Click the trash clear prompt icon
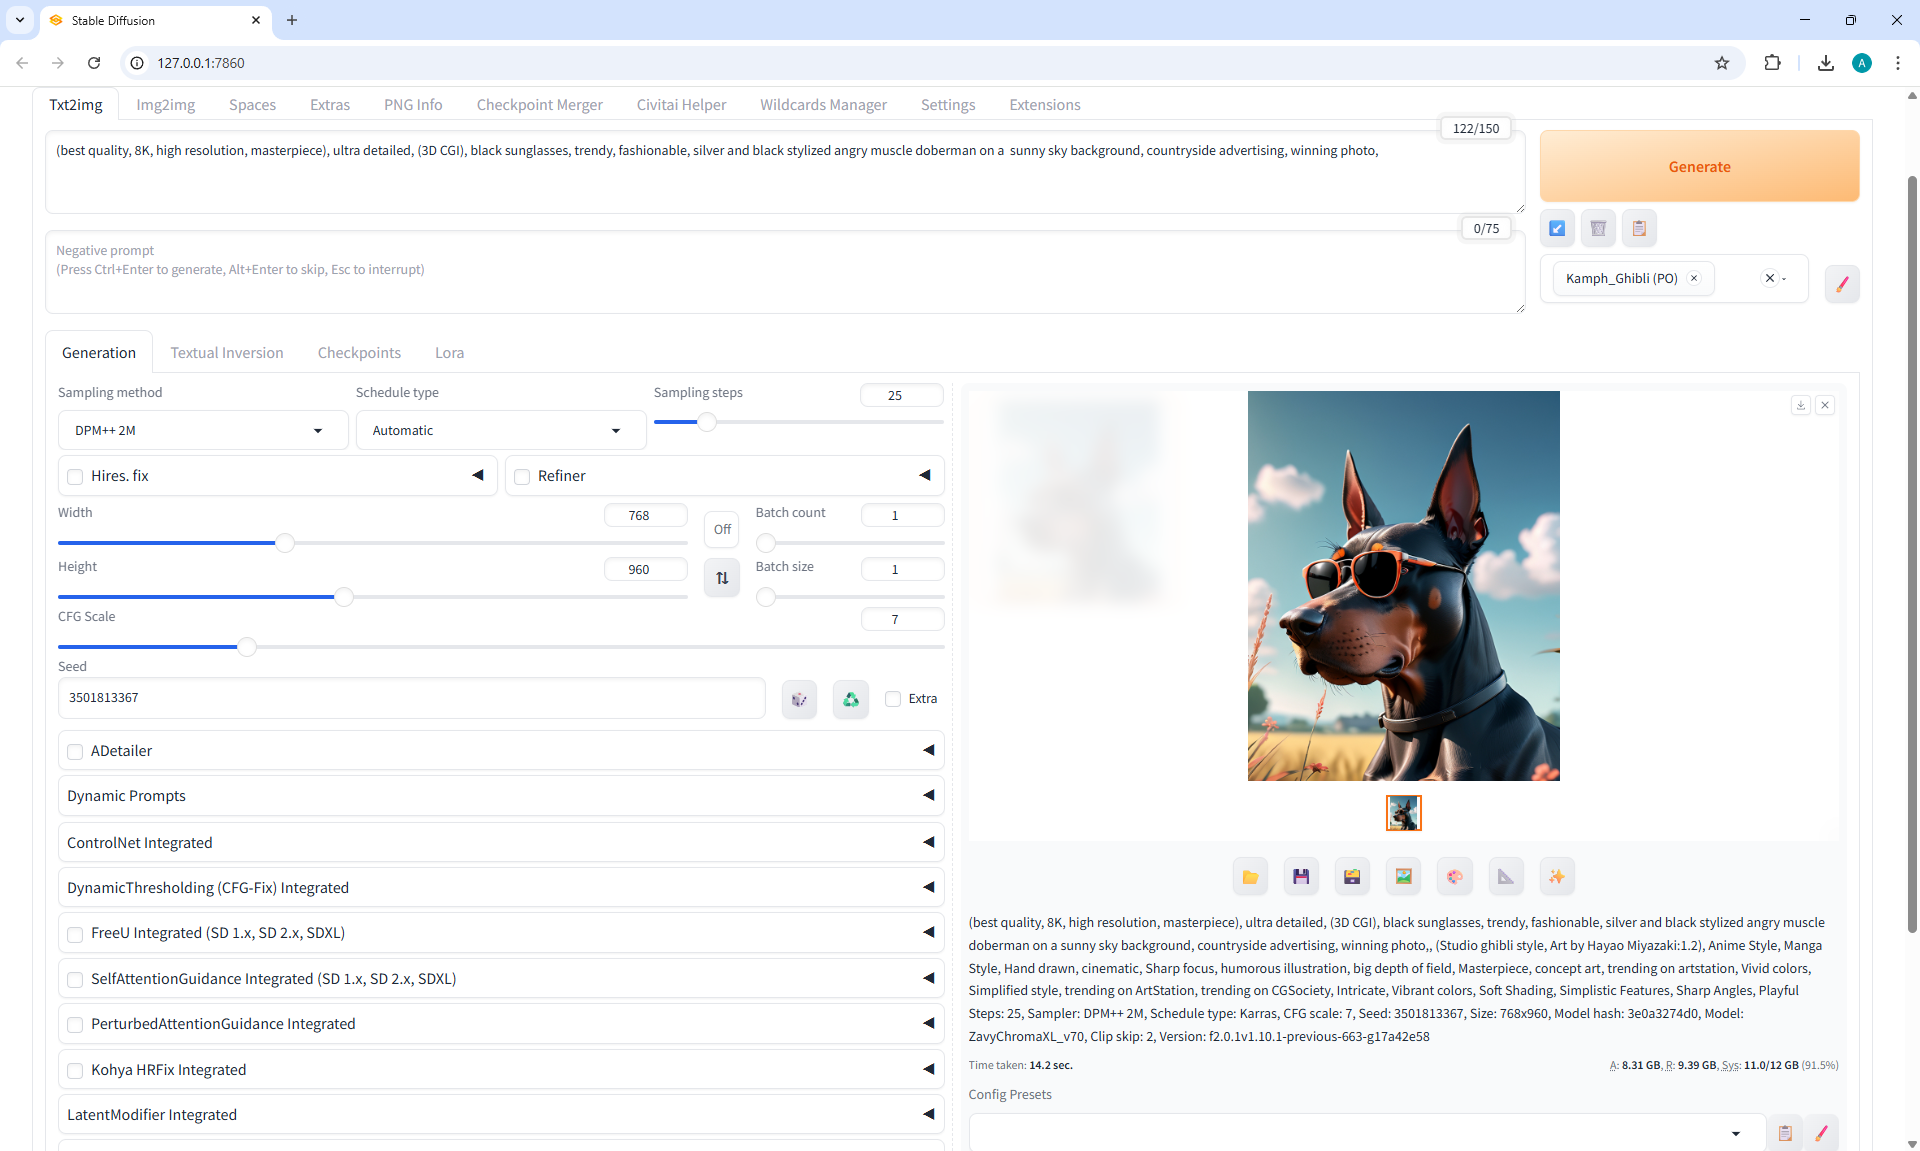The height and width of the screenshot is (1151, 1920). [x=1598, y=228]
